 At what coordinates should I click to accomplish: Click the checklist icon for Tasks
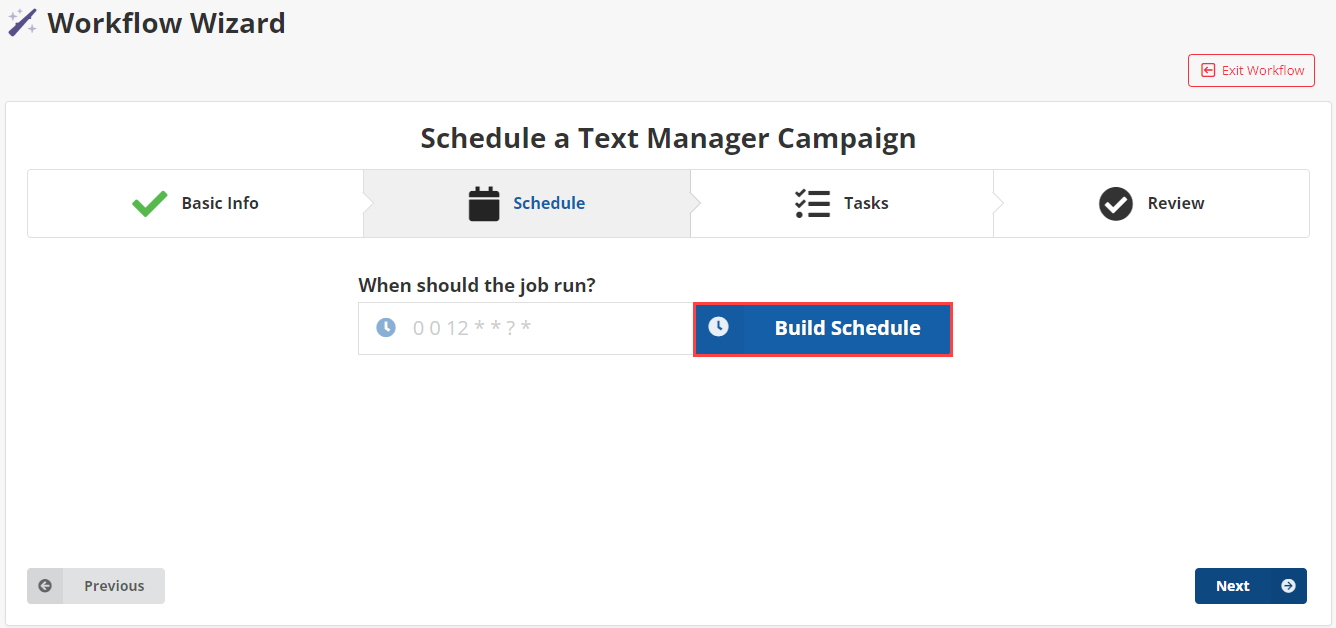pyautogui.click(x=812, y=203)
